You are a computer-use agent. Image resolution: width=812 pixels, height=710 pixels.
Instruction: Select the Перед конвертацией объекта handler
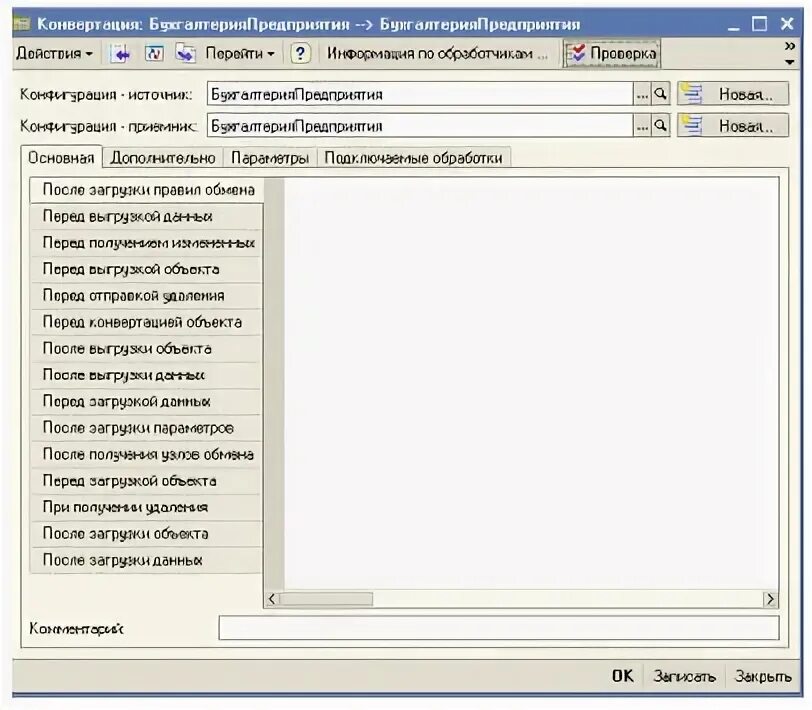pos(147,322)
